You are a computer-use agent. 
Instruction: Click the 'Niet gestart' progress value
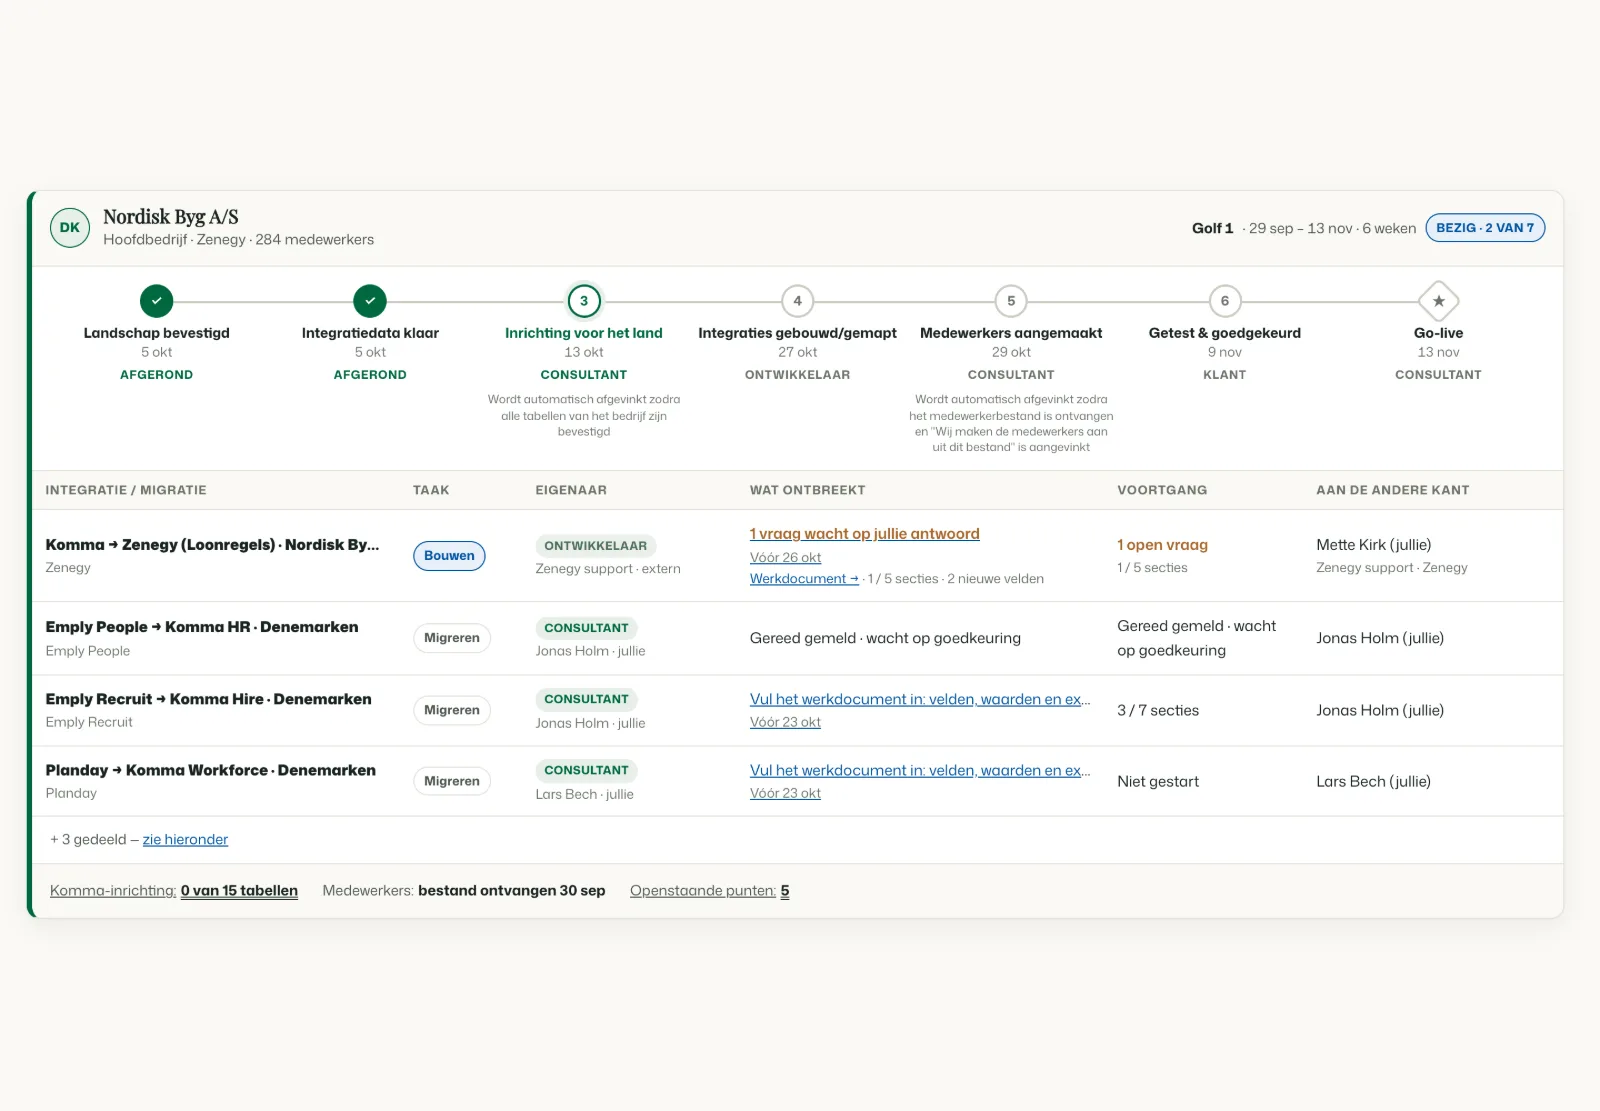[1158, 781]
